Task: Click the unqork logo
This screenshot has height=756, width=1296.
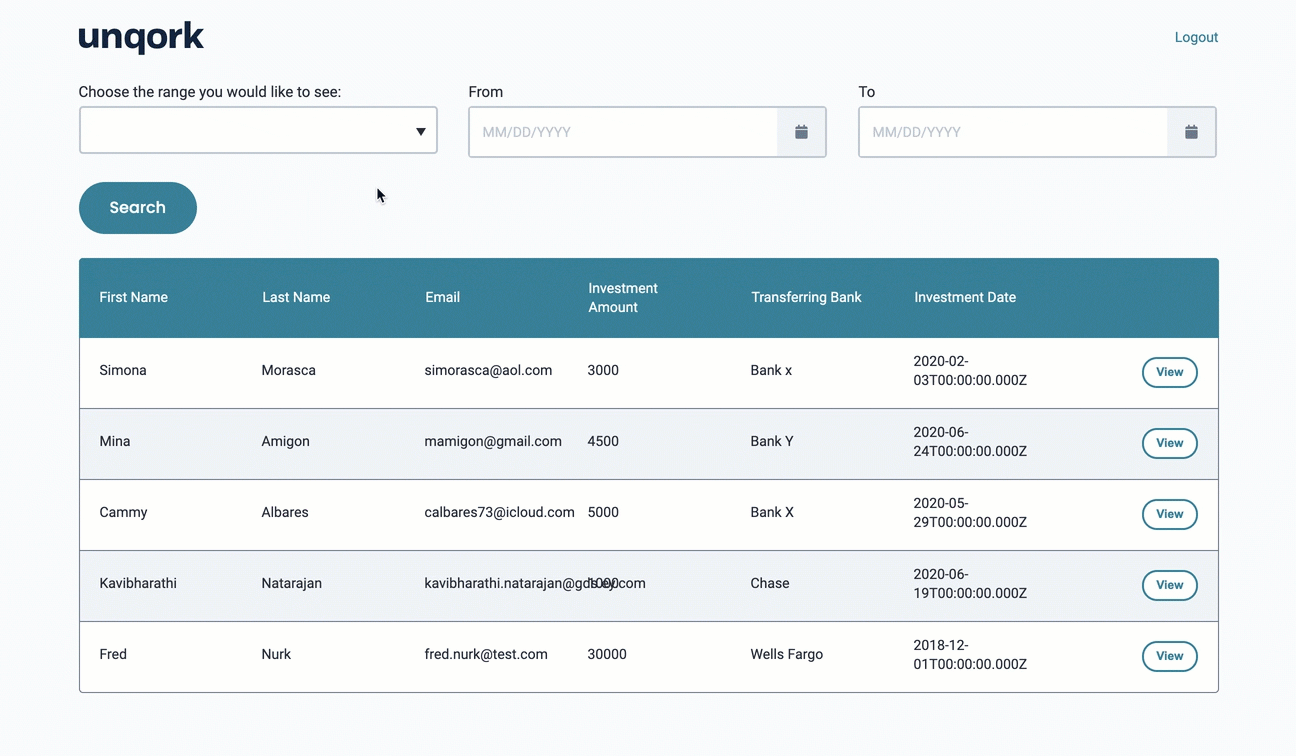Action: [141, 38]
